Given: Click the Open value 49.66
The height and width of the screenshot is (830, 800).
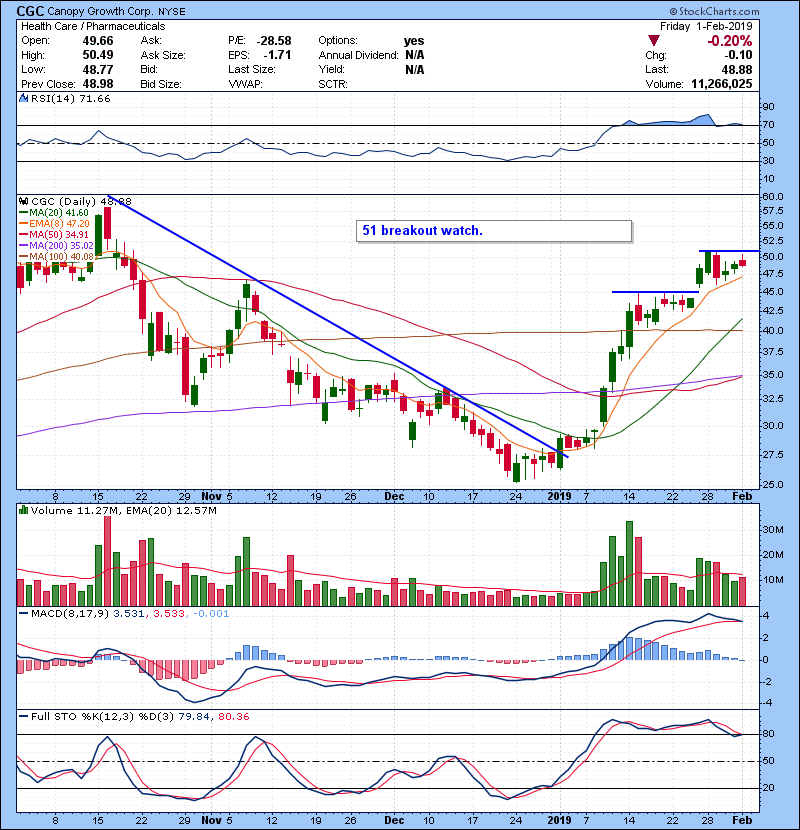Looking at the screenshot, I should [x=98, y=41].
